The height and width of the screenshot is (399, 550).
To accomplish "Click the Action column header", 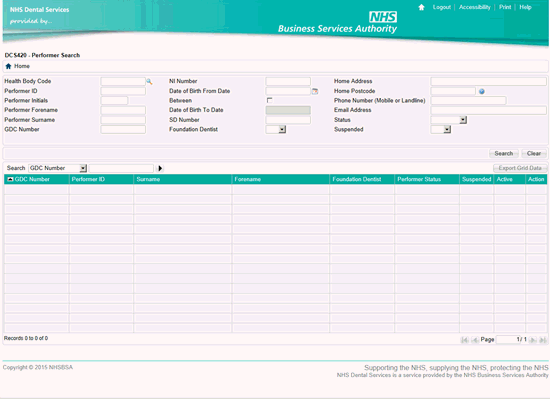I will pos(536,179).
